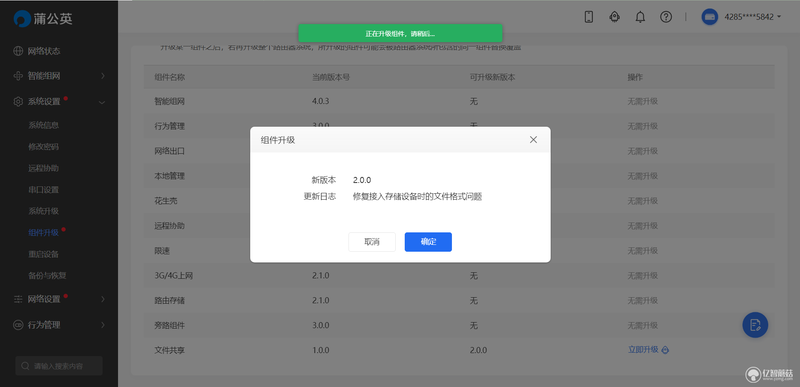Click 立即升级 link for 文件共享

[x=643, y=350]
